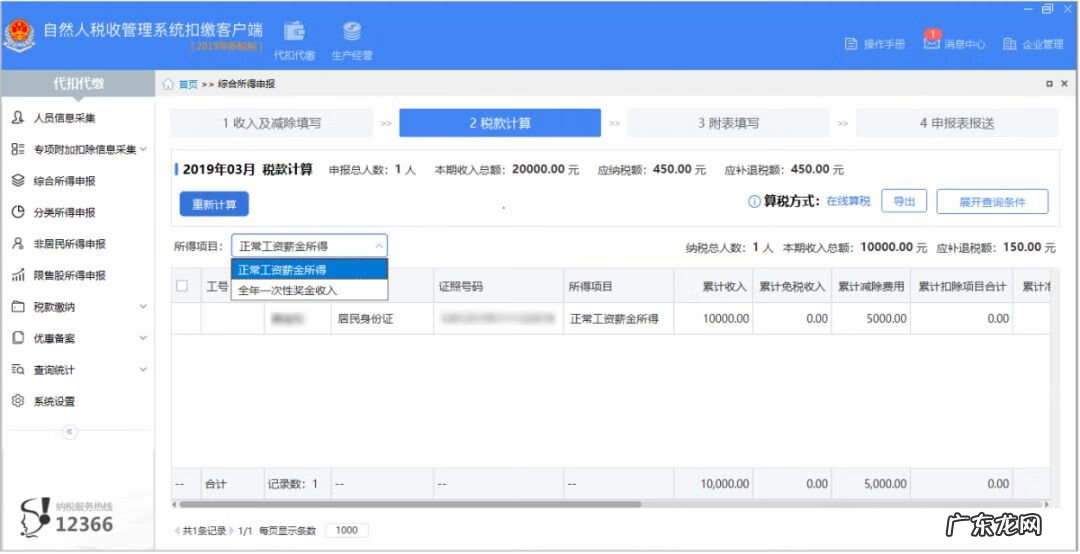Click the 税款缴纳 folder icon
Screen dimensions: 1080x554
[19, 307]
